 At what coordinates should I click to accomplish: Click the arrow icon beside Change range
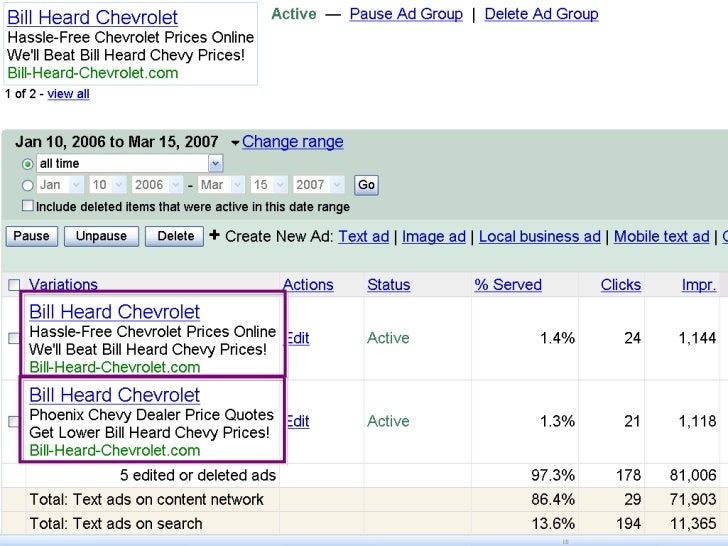(235, 143)
